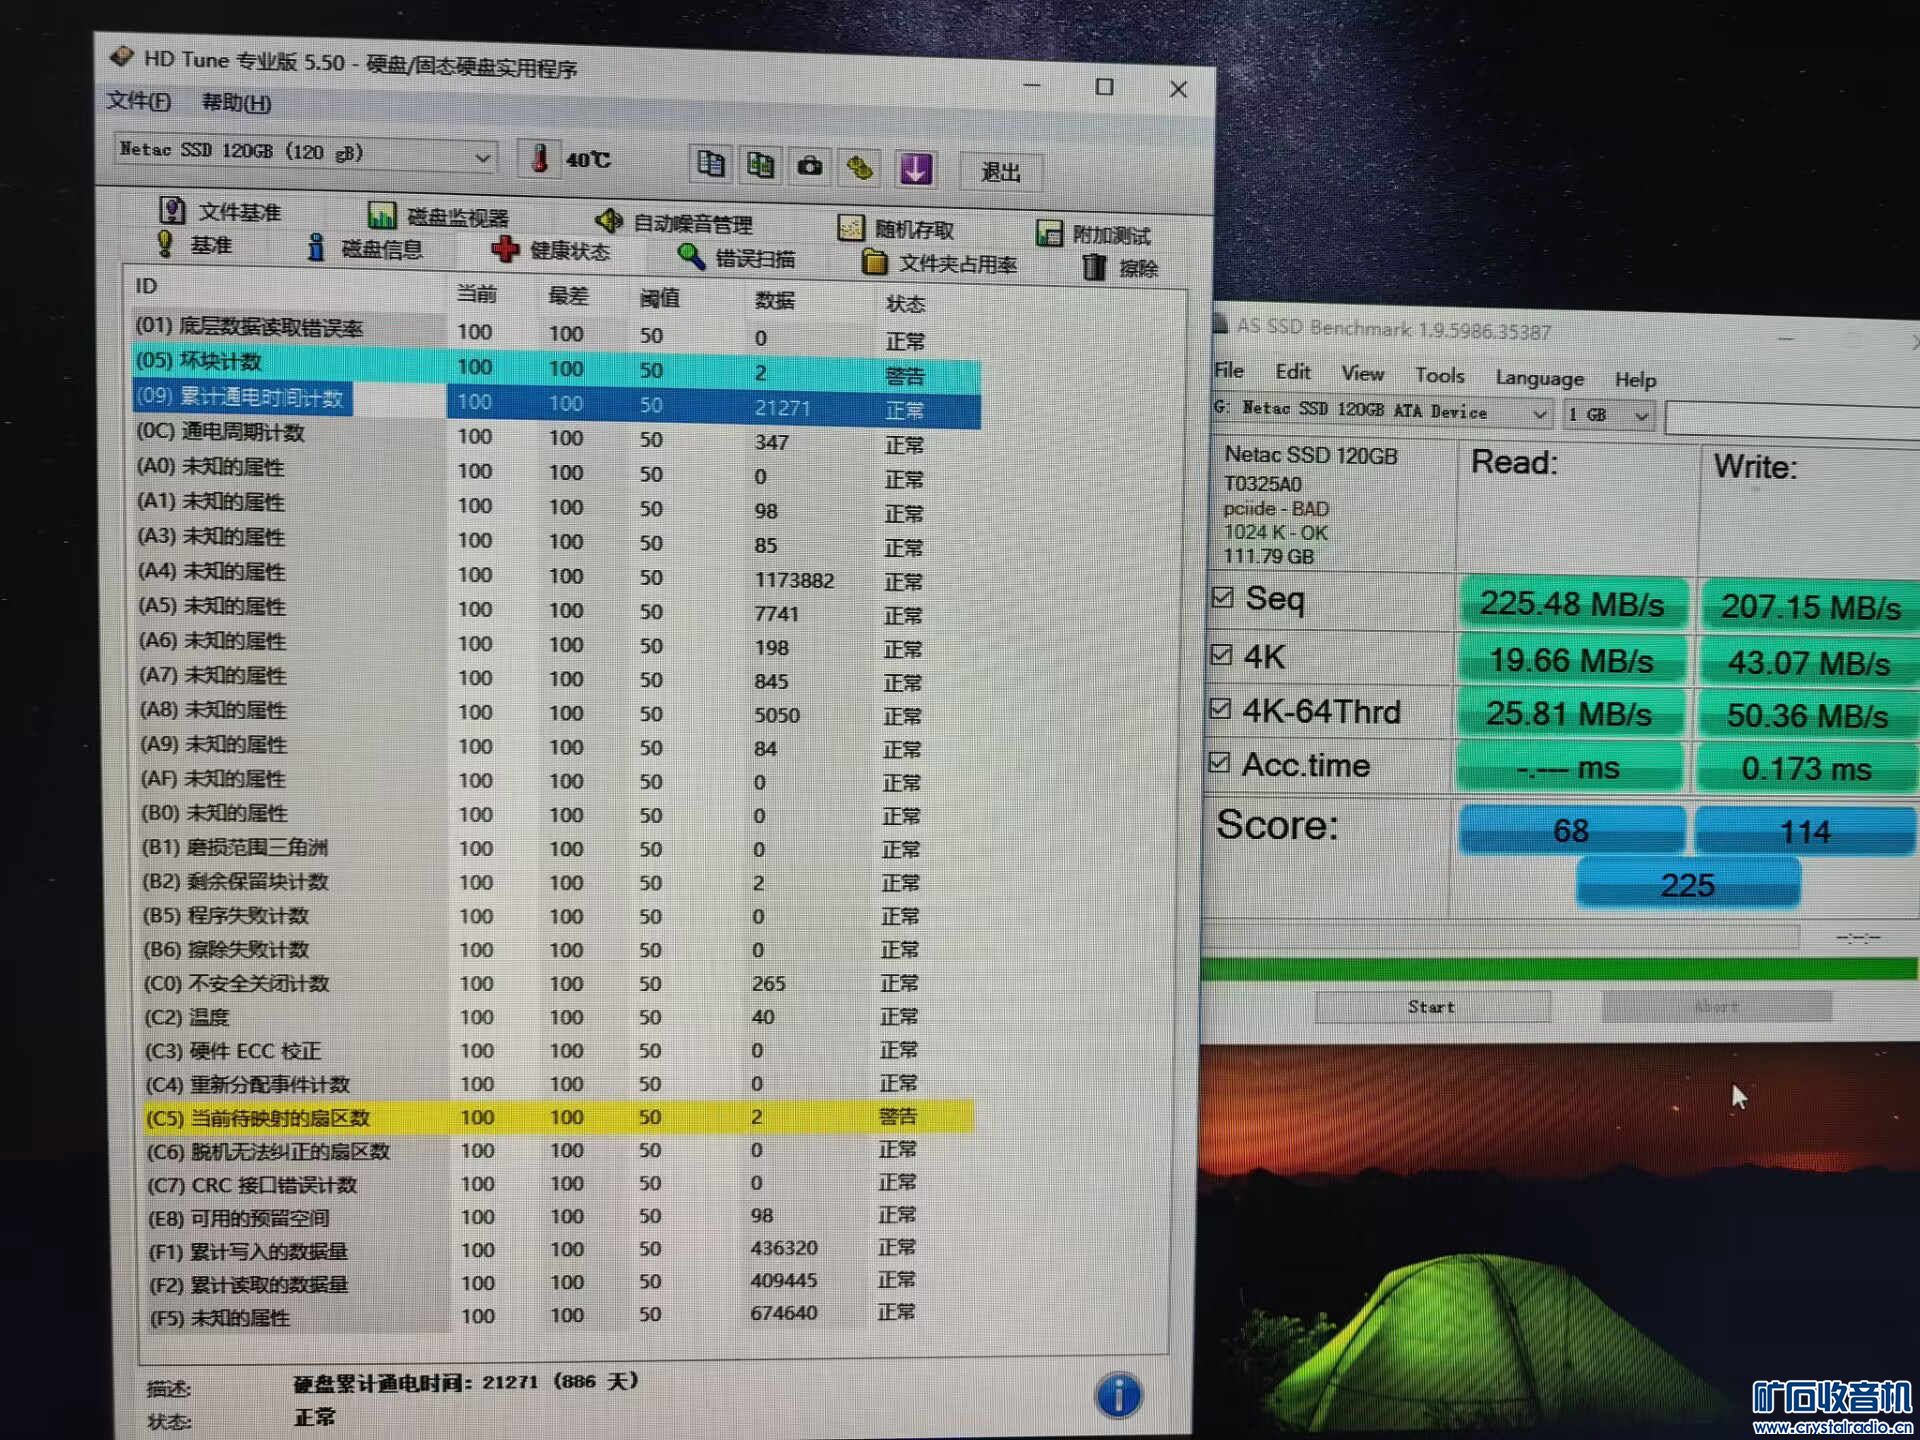
Task: Select the (F1) 累计写入的数据量 row
Action: click(560, 1249)
